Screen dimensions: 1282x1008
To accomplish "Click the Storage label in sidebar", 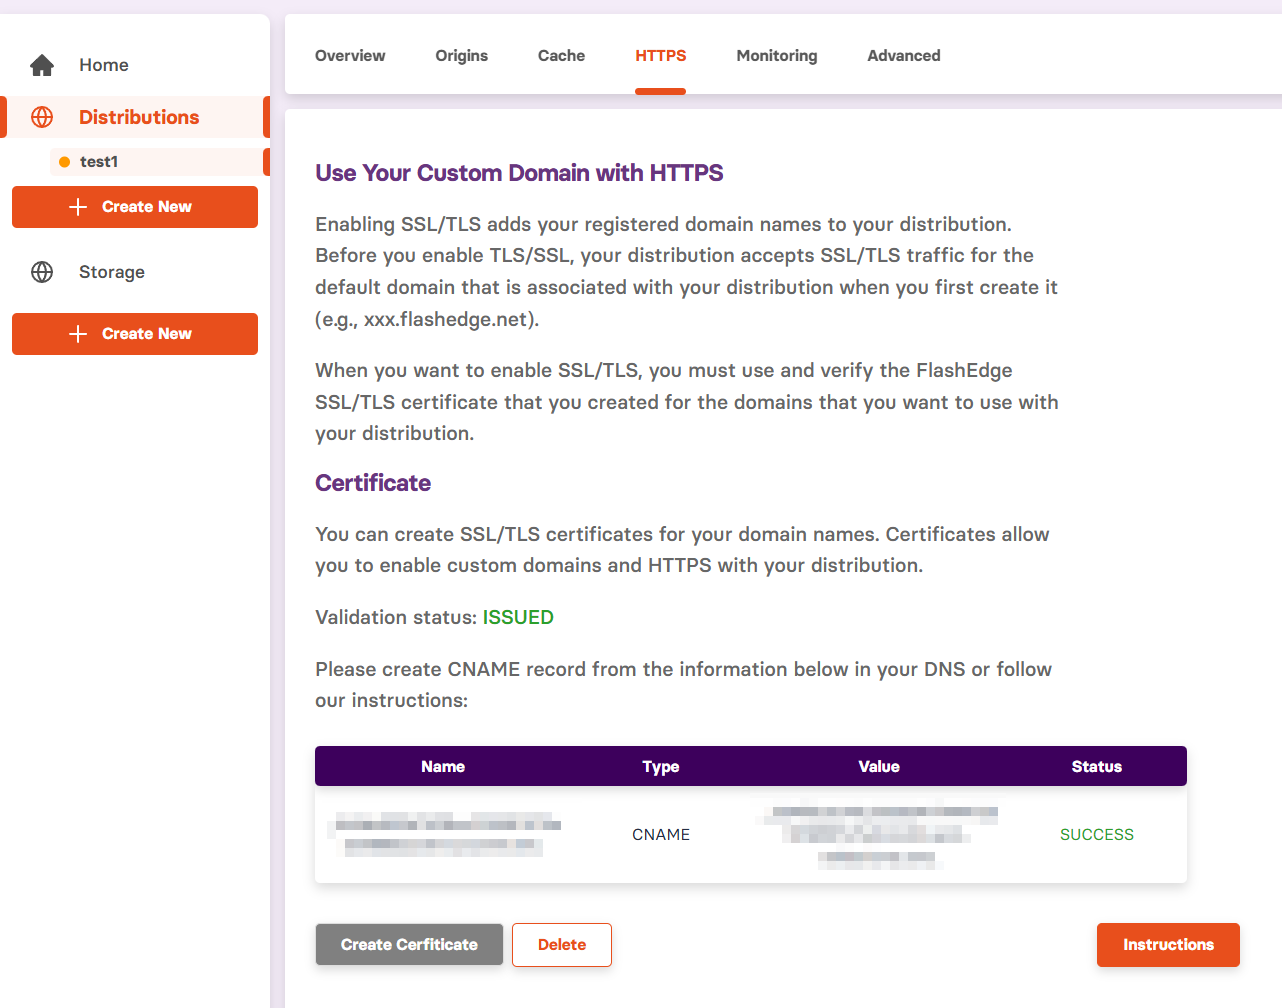I will tap(112, 272).
